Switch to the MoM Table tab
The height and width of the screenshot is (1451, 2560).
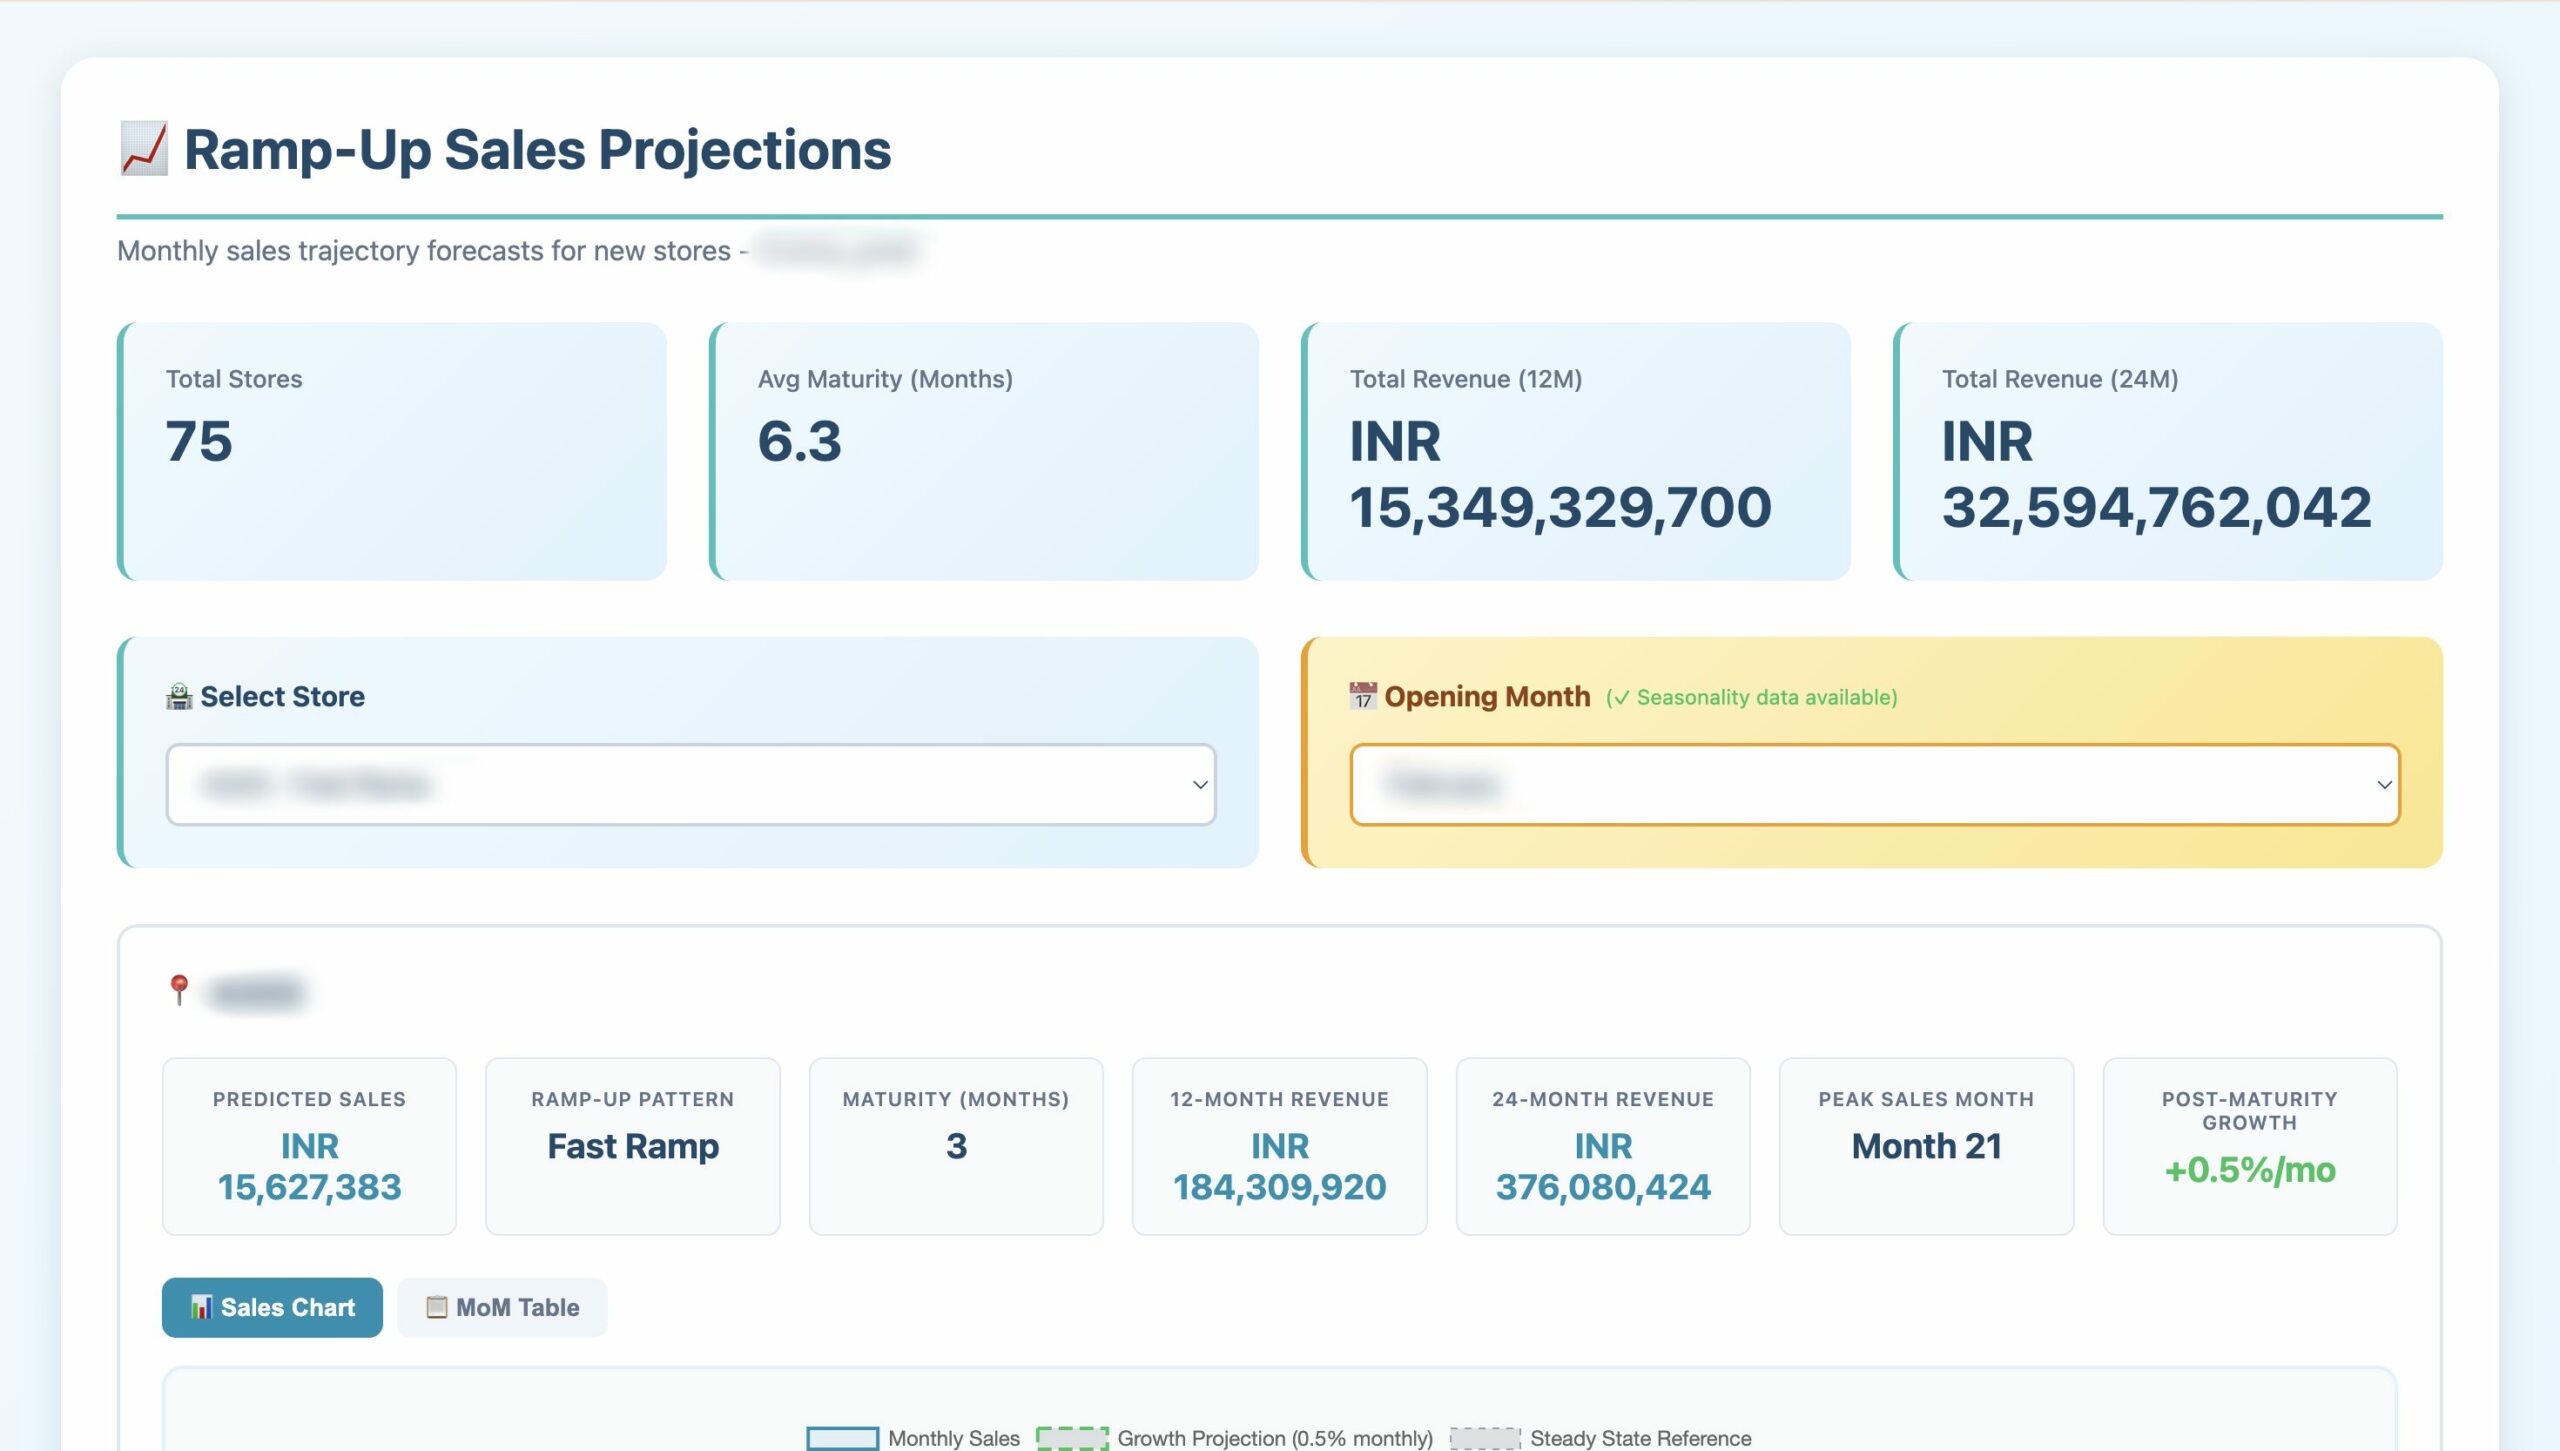[x=502, y=1307]
